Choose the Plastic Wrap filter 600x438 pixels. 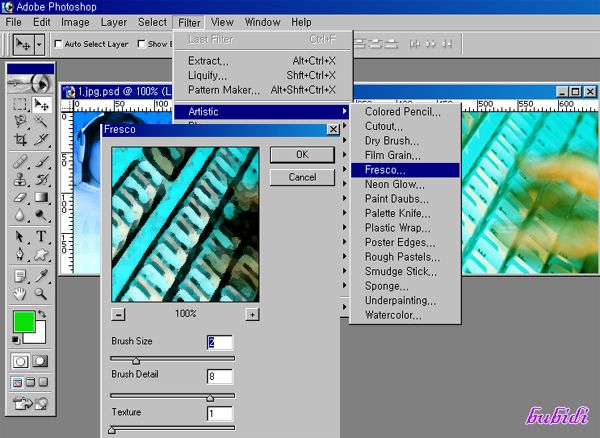coord(405,228)
